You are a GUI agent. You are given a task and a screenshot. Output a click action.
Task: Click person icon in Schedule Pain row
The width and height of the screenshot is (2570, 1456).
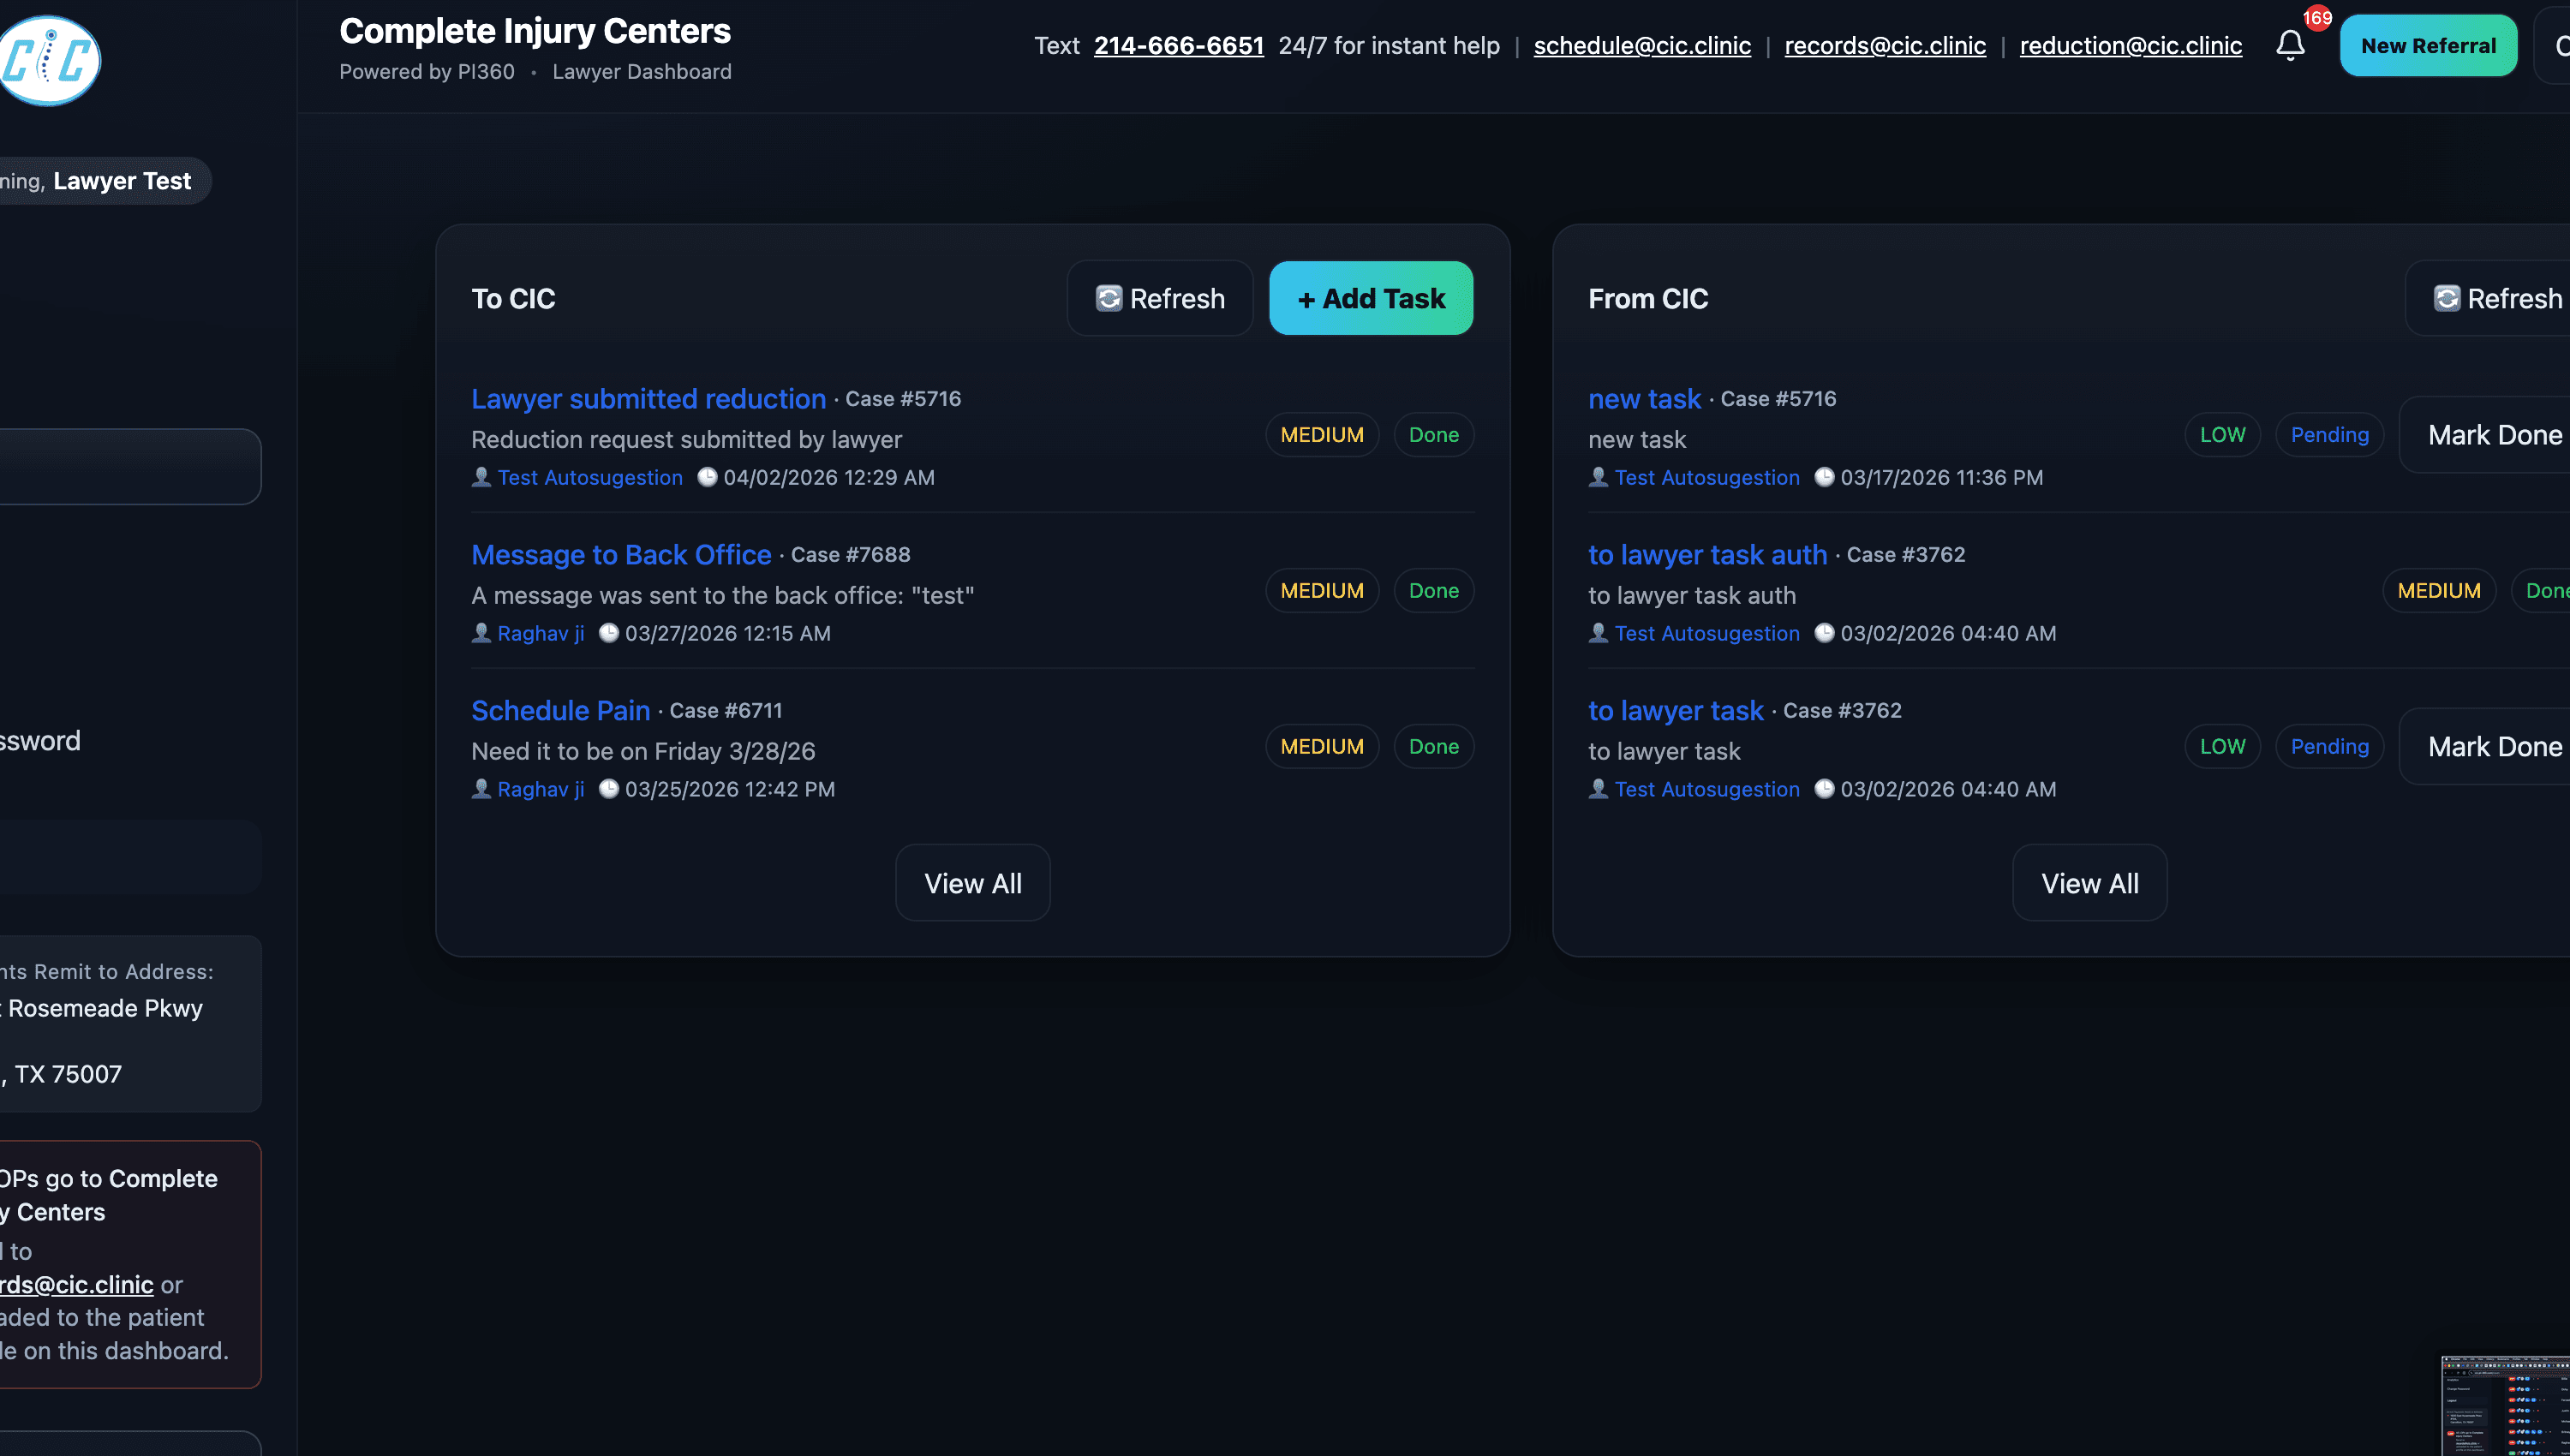point(481,789)
